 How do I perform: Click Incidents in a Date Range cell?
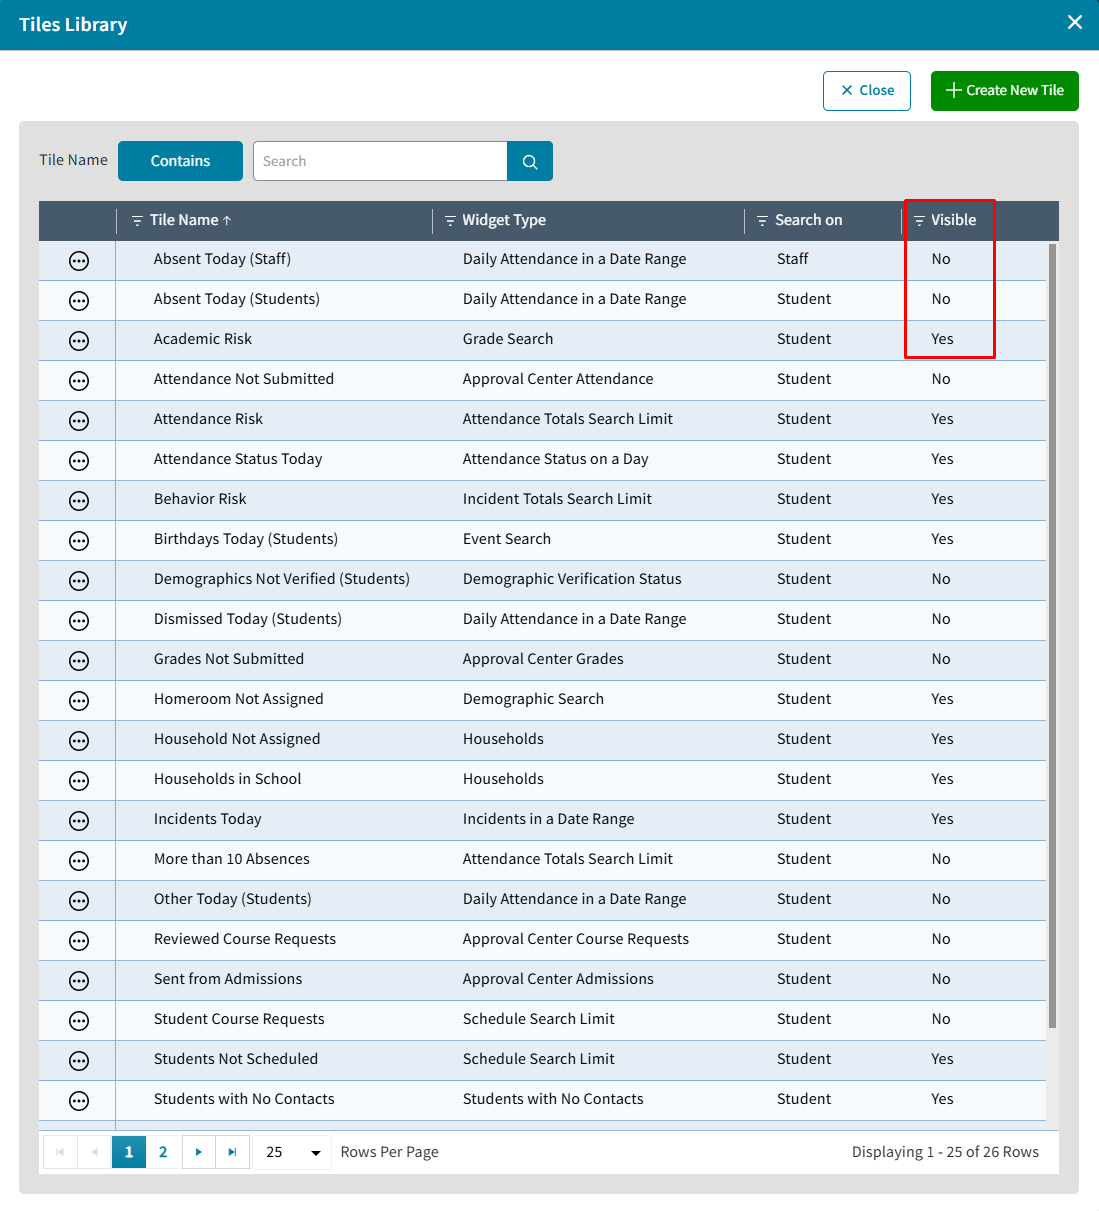(x=548, y=819)
